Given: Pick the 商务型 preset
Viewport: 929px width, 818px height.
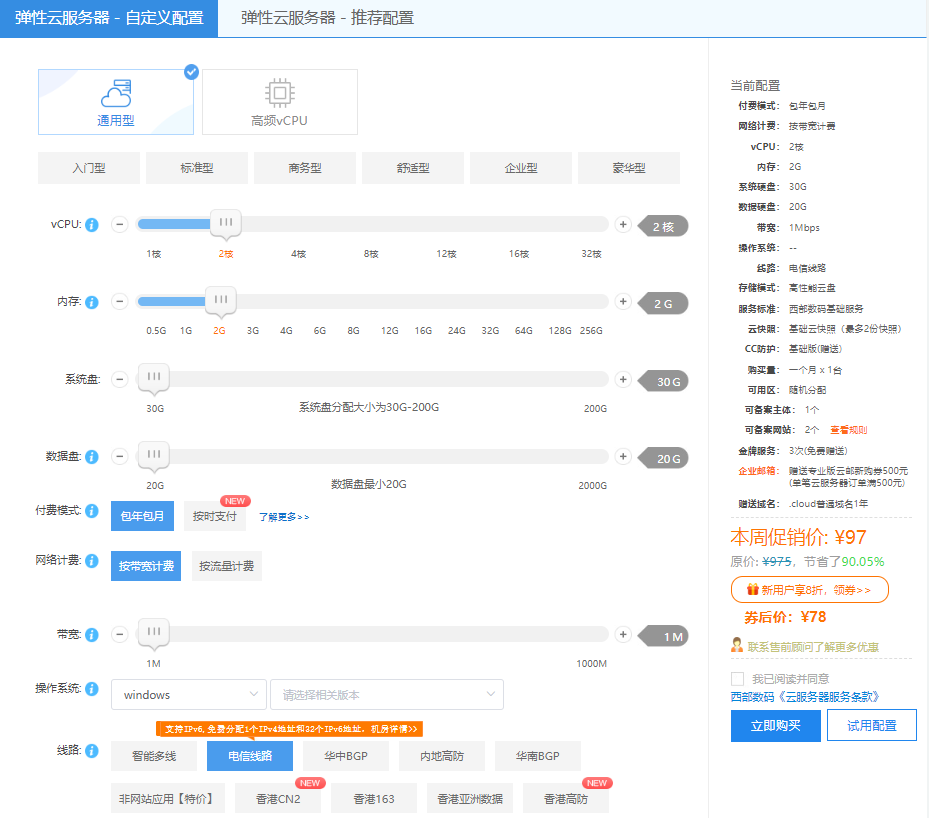Looking at the screenshot, I should [305, 168].
